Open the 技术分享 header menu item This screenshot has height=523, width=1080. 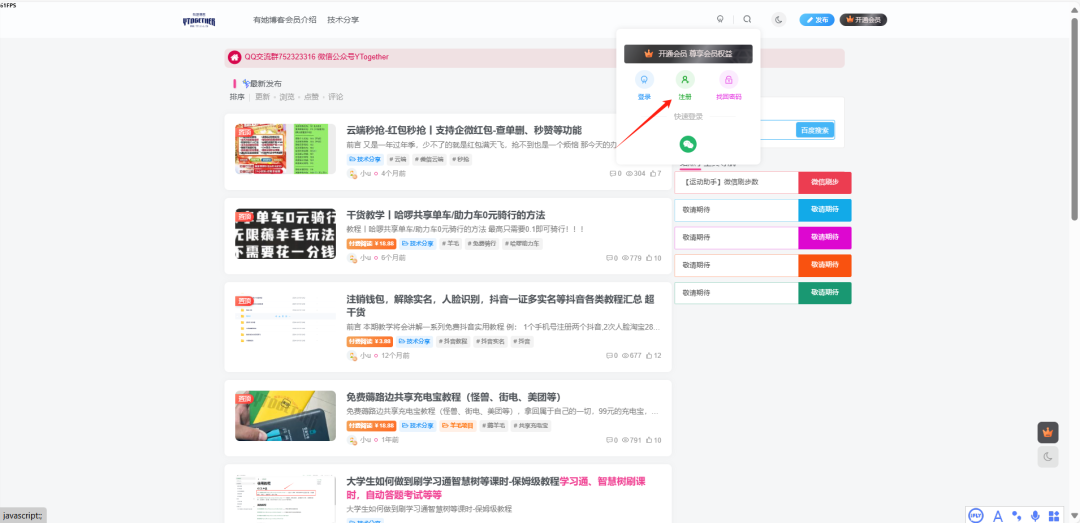(x=343, y=20)
